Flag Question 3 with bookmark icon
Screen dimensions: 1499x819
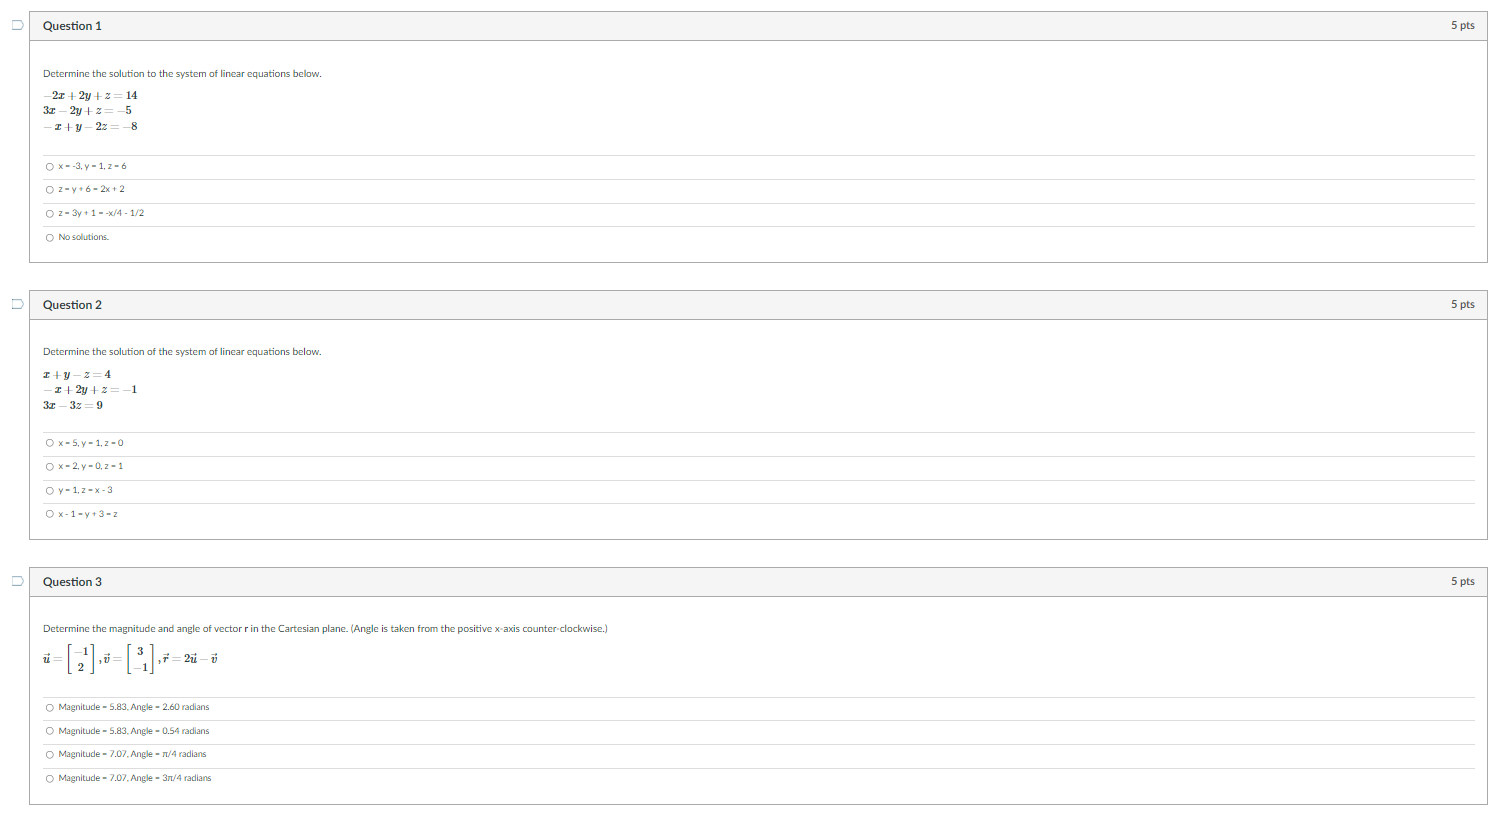pyautogui.click(x=17, y=581)
